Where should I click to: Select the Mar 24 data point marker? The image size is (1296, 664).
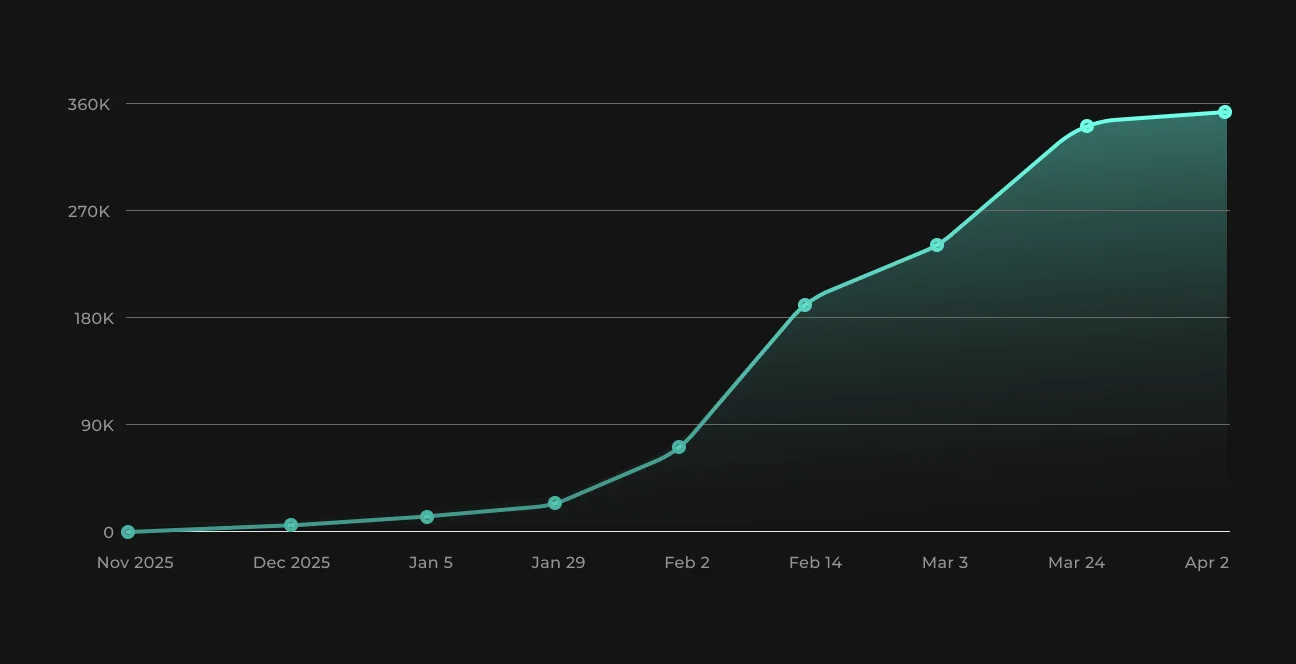click(1087, 126)
